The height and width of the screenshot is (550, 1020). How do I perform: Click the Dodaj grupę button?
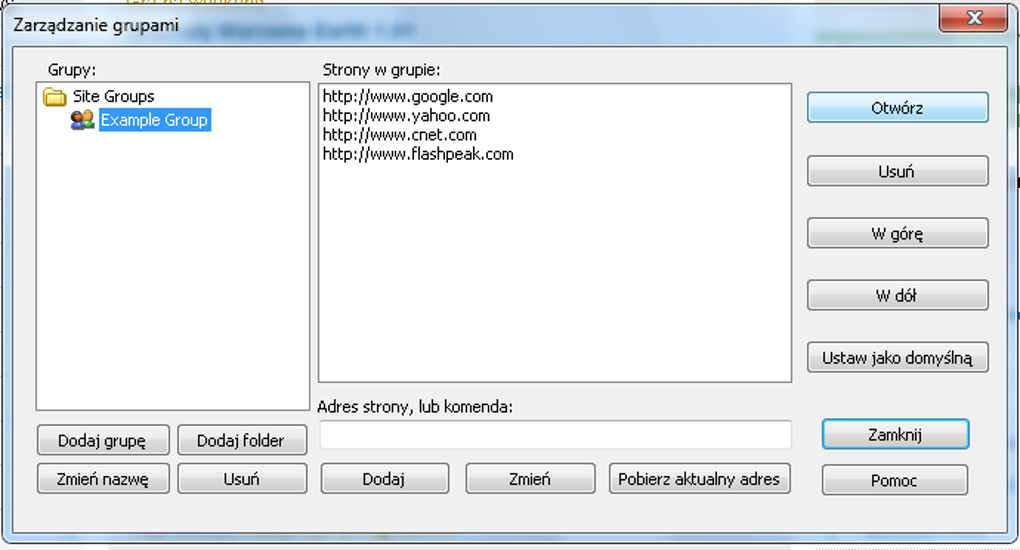103,441
